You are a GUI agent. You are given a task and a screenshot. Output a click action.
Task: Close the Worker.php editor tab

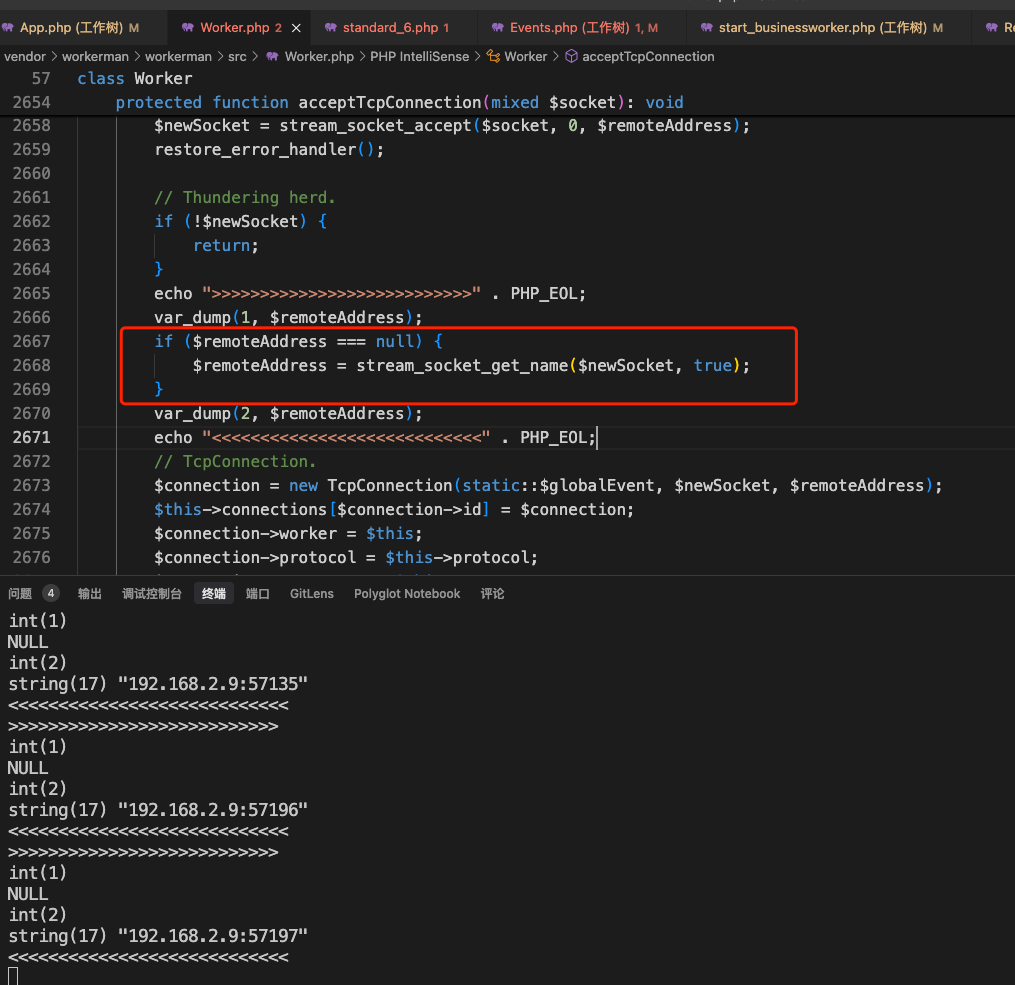point(296,28)
